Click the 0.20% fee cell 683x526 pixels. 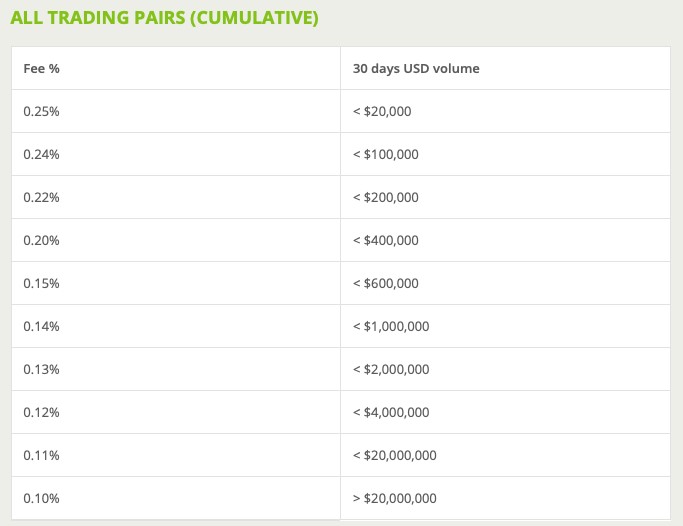[x=176, y=240]
